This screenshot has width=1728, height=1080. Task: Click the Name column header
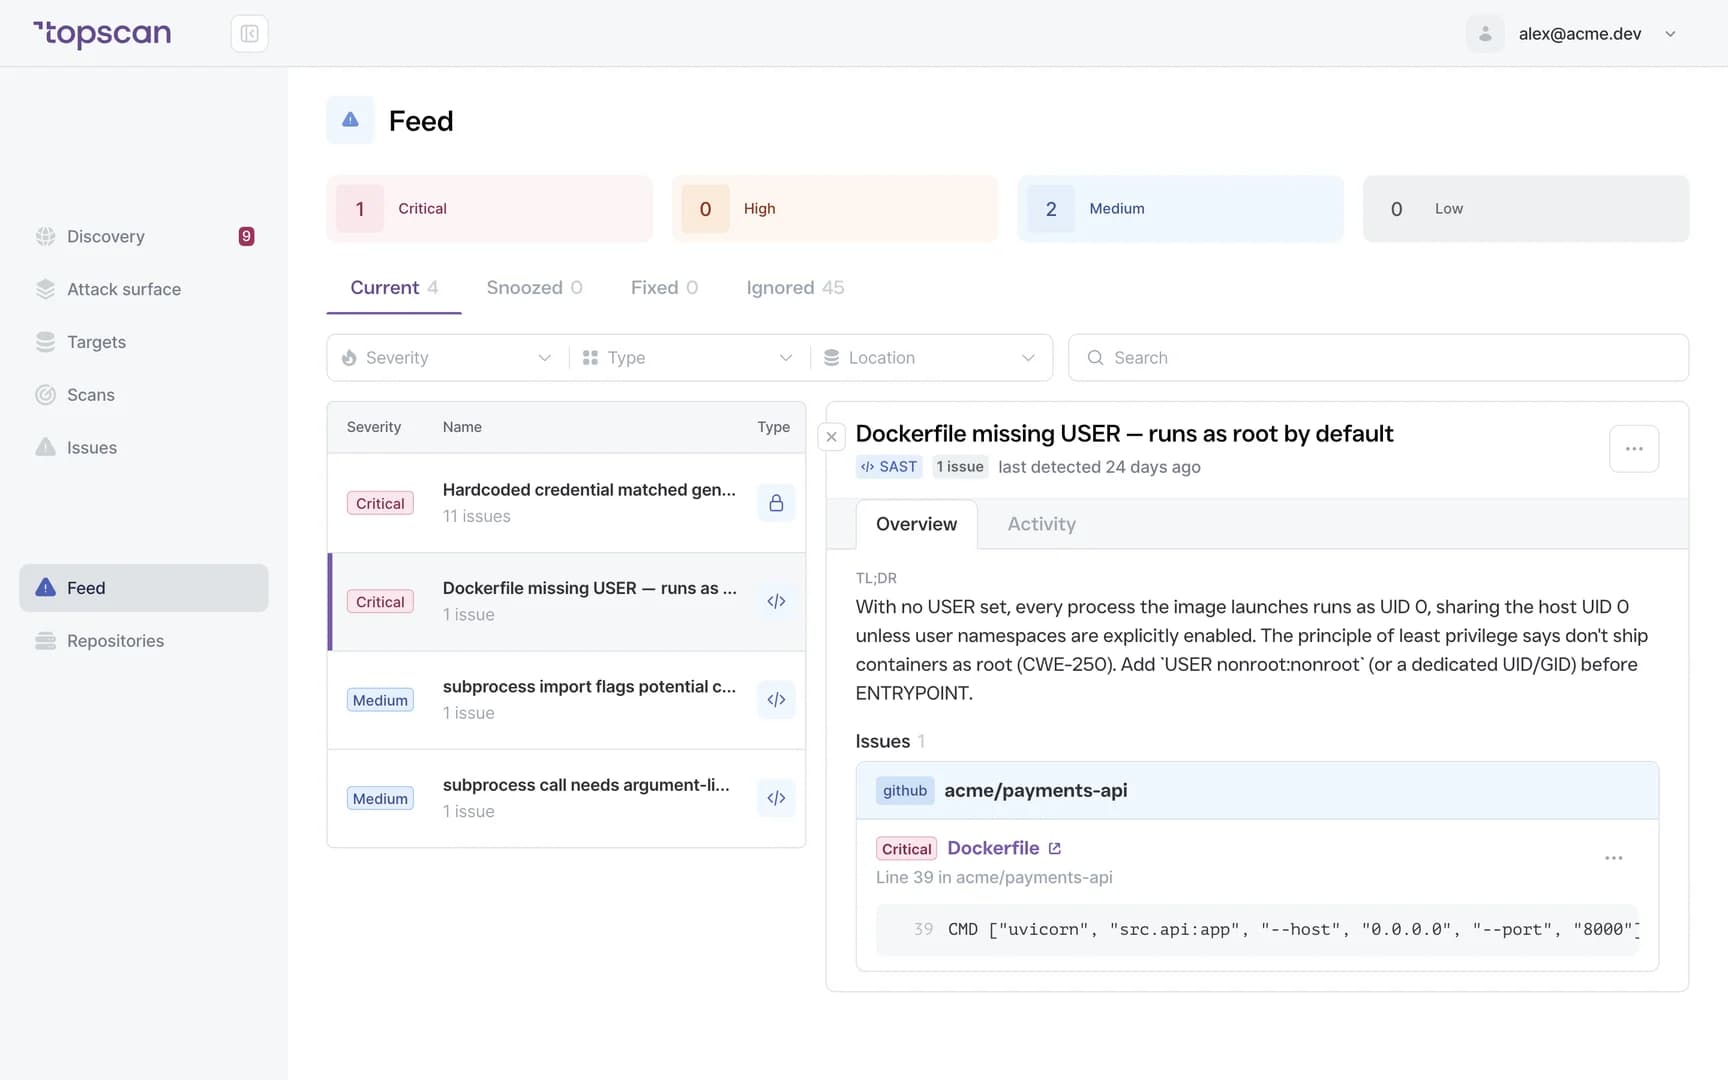[462, 427]
